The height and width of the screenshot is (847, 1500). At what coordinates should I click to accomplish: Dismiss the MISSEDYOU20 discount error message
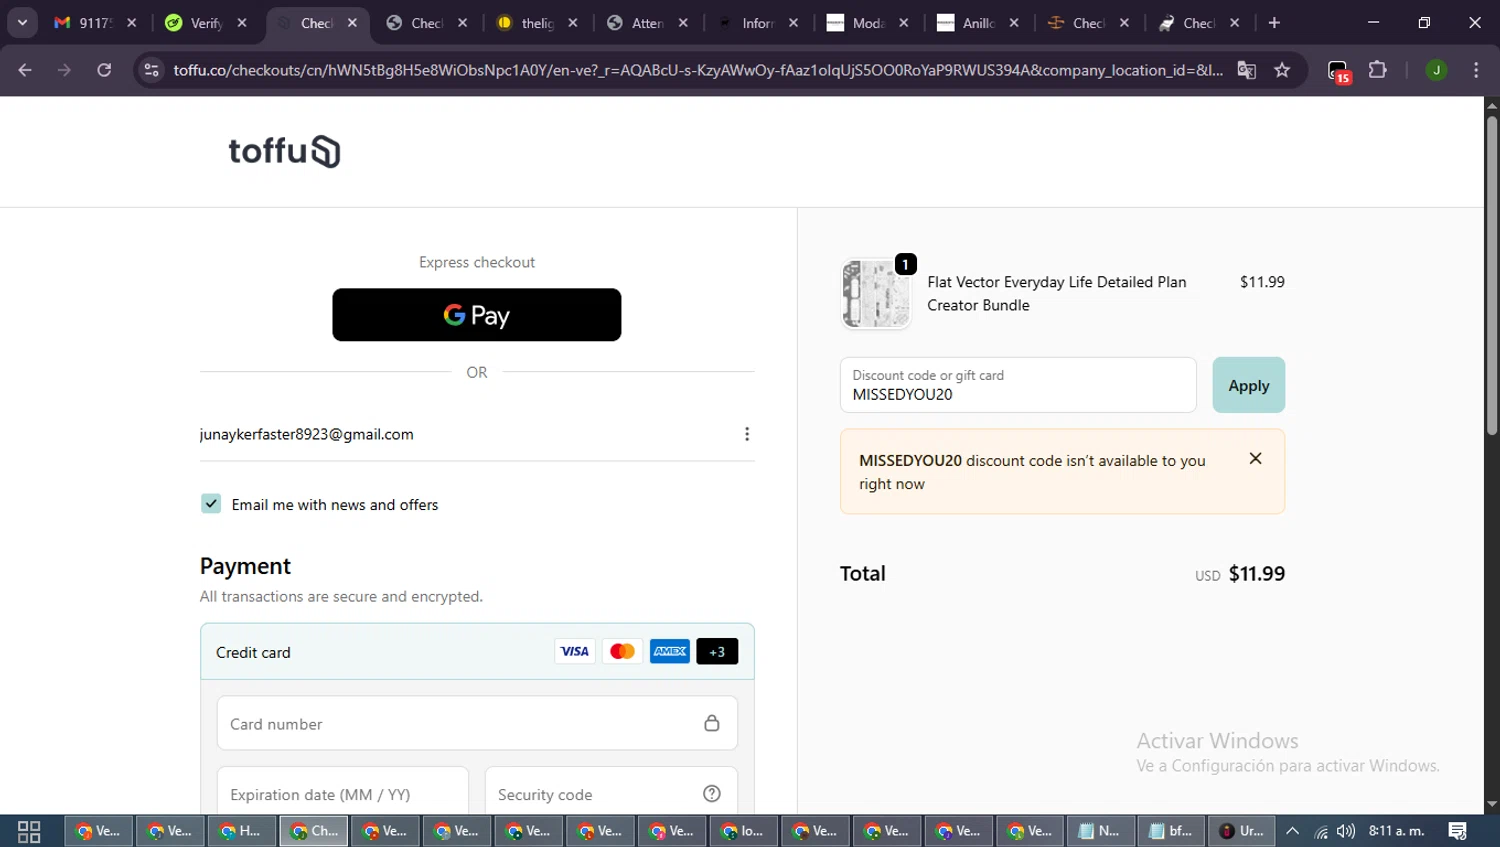(1256, 458)
